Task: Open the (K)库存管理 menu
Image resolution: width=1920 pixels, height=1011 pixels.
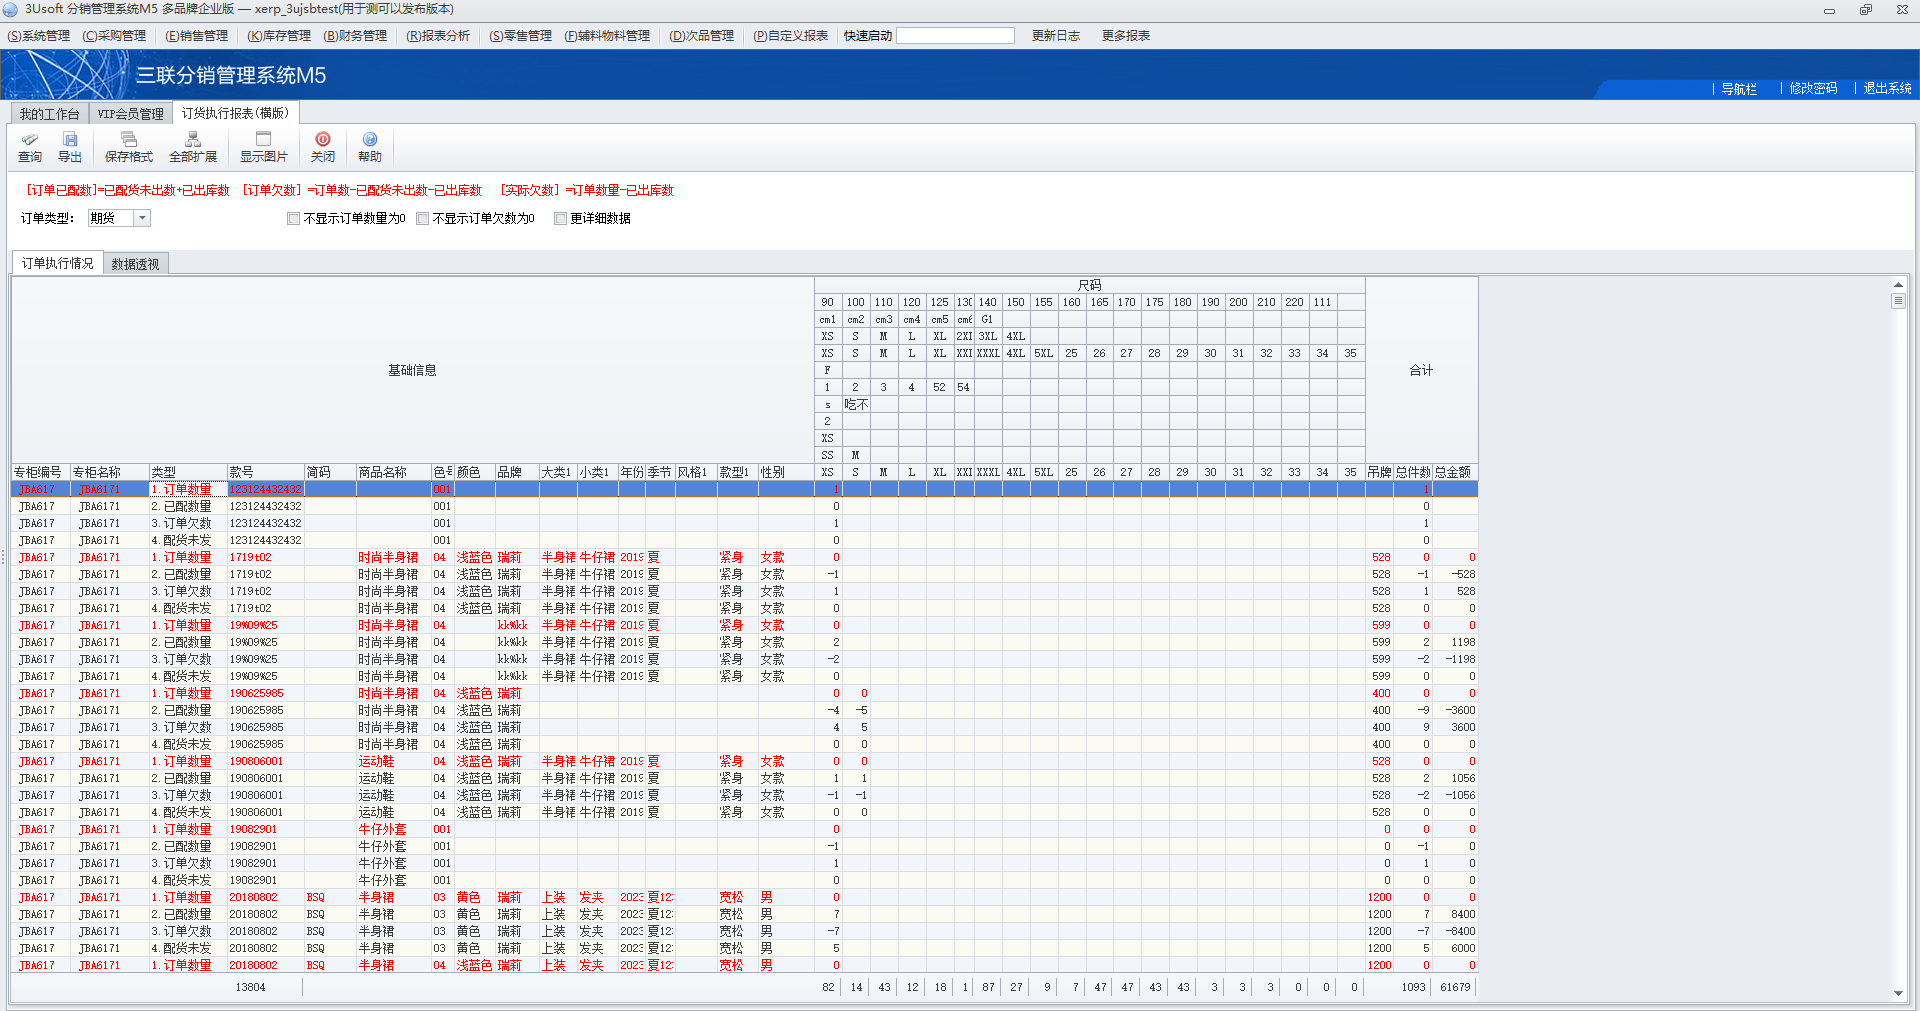Action: click(279, 36)
